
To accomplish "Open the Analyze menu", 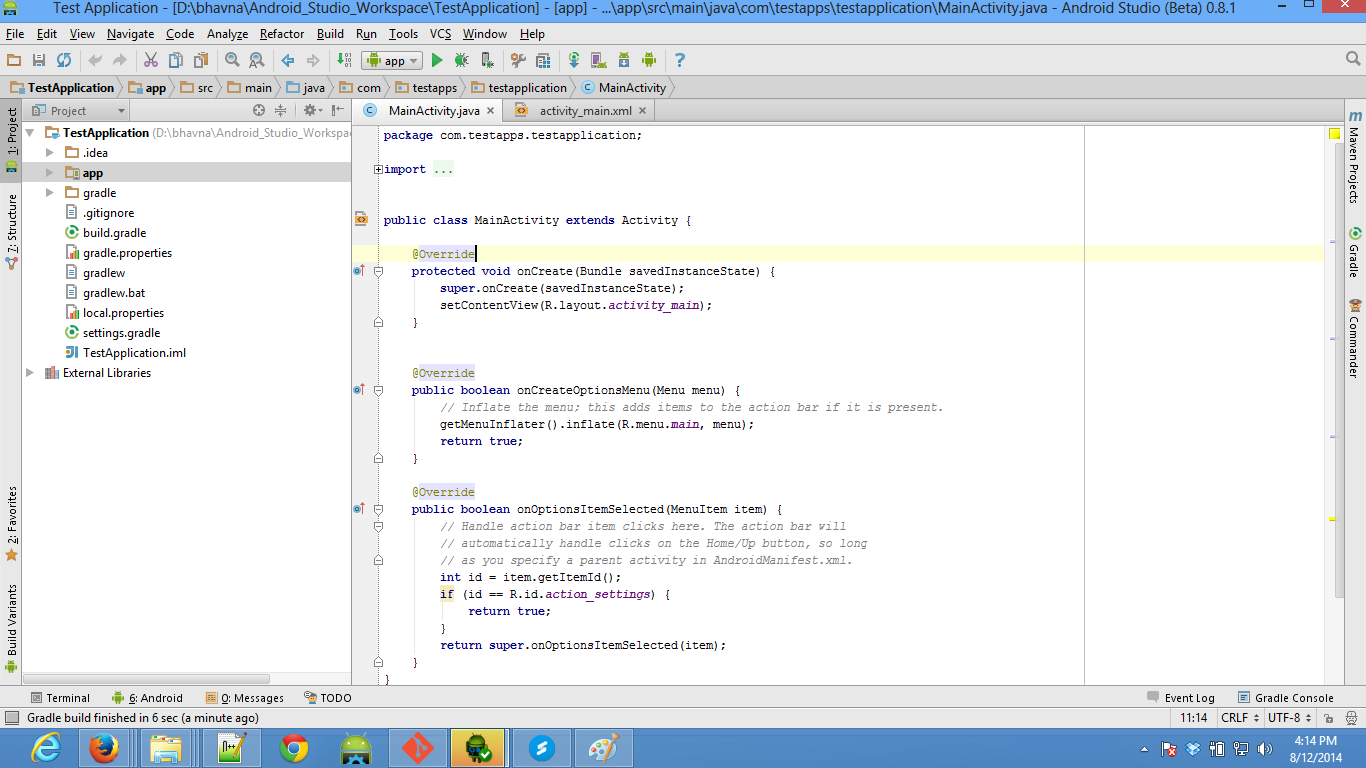I will (x=227, y=34).
